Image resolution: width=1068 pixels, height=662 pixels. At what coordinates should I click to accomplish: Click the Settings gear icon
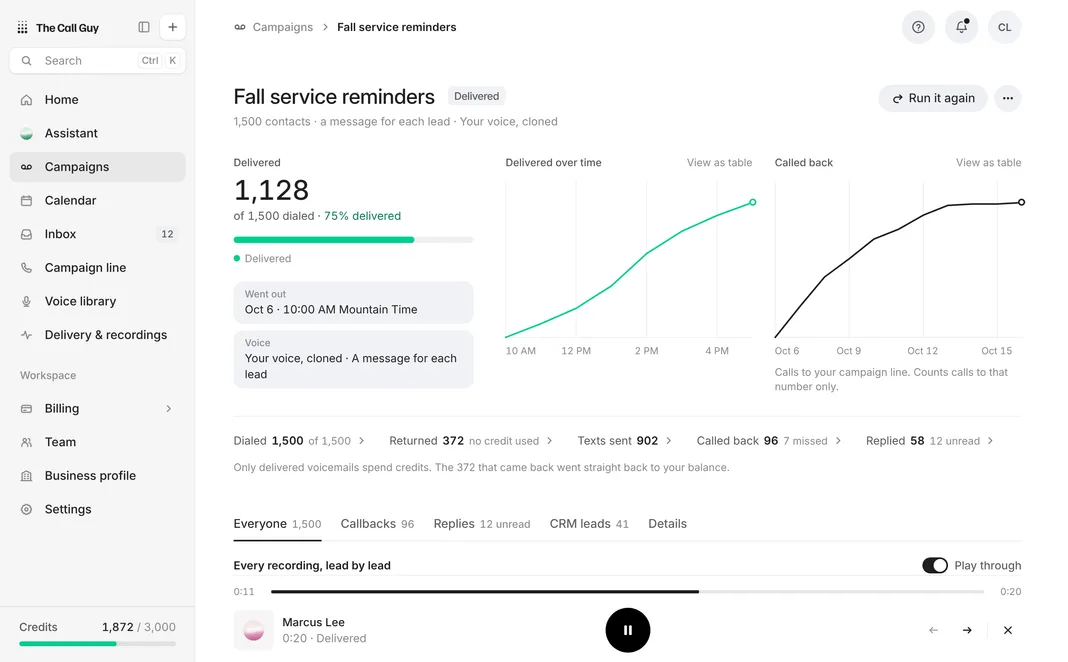coord(26,509)
